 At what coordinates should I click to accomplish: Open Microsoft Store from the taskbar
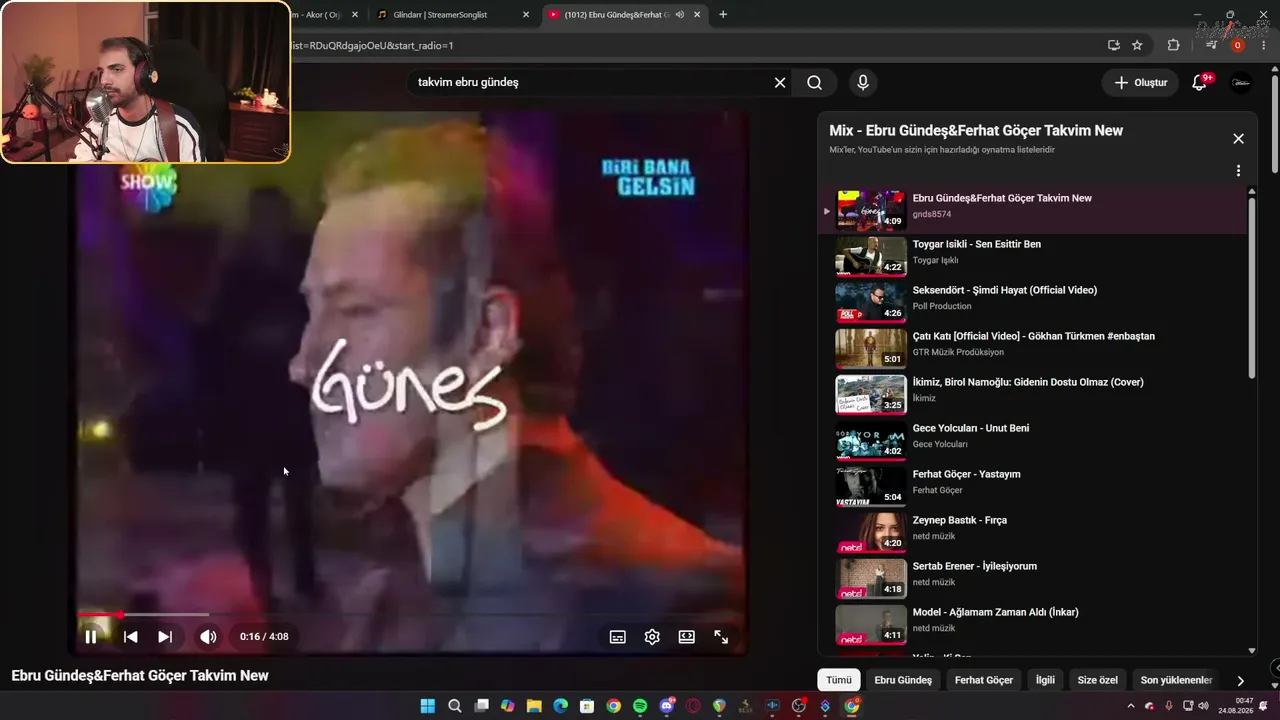coord(587,706)
